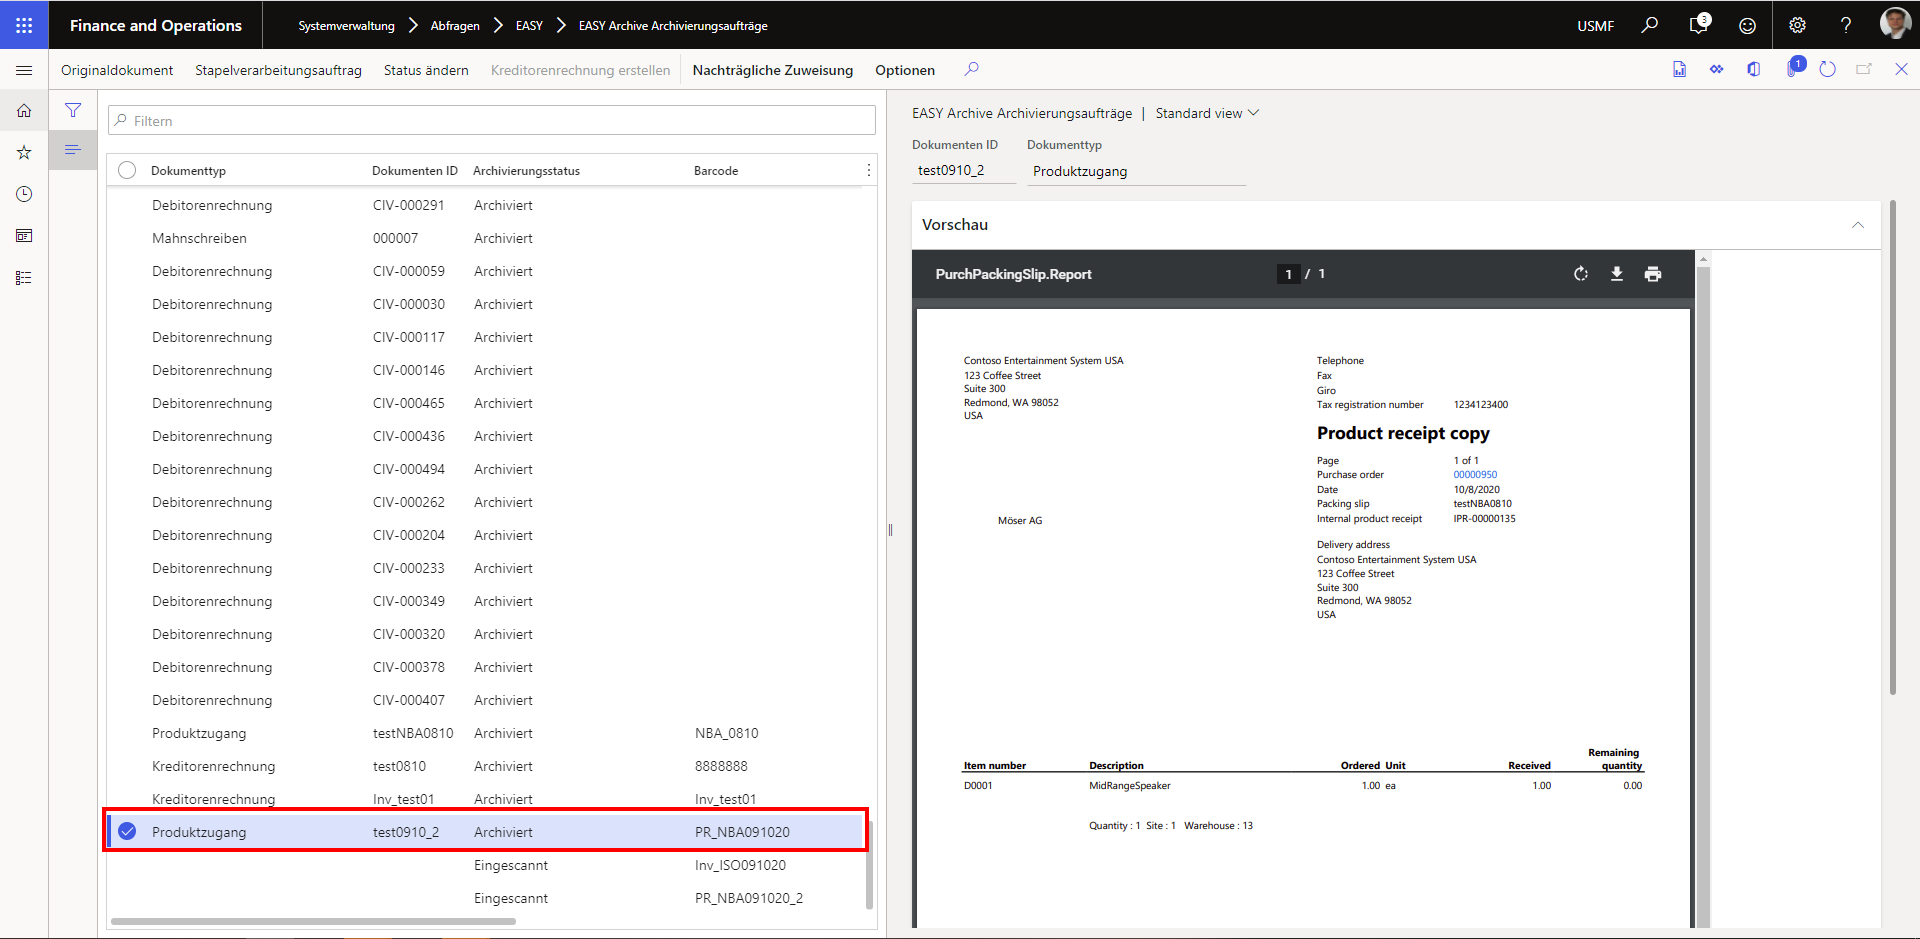Open Workspaces icon in sidebar

click(24, 236)
